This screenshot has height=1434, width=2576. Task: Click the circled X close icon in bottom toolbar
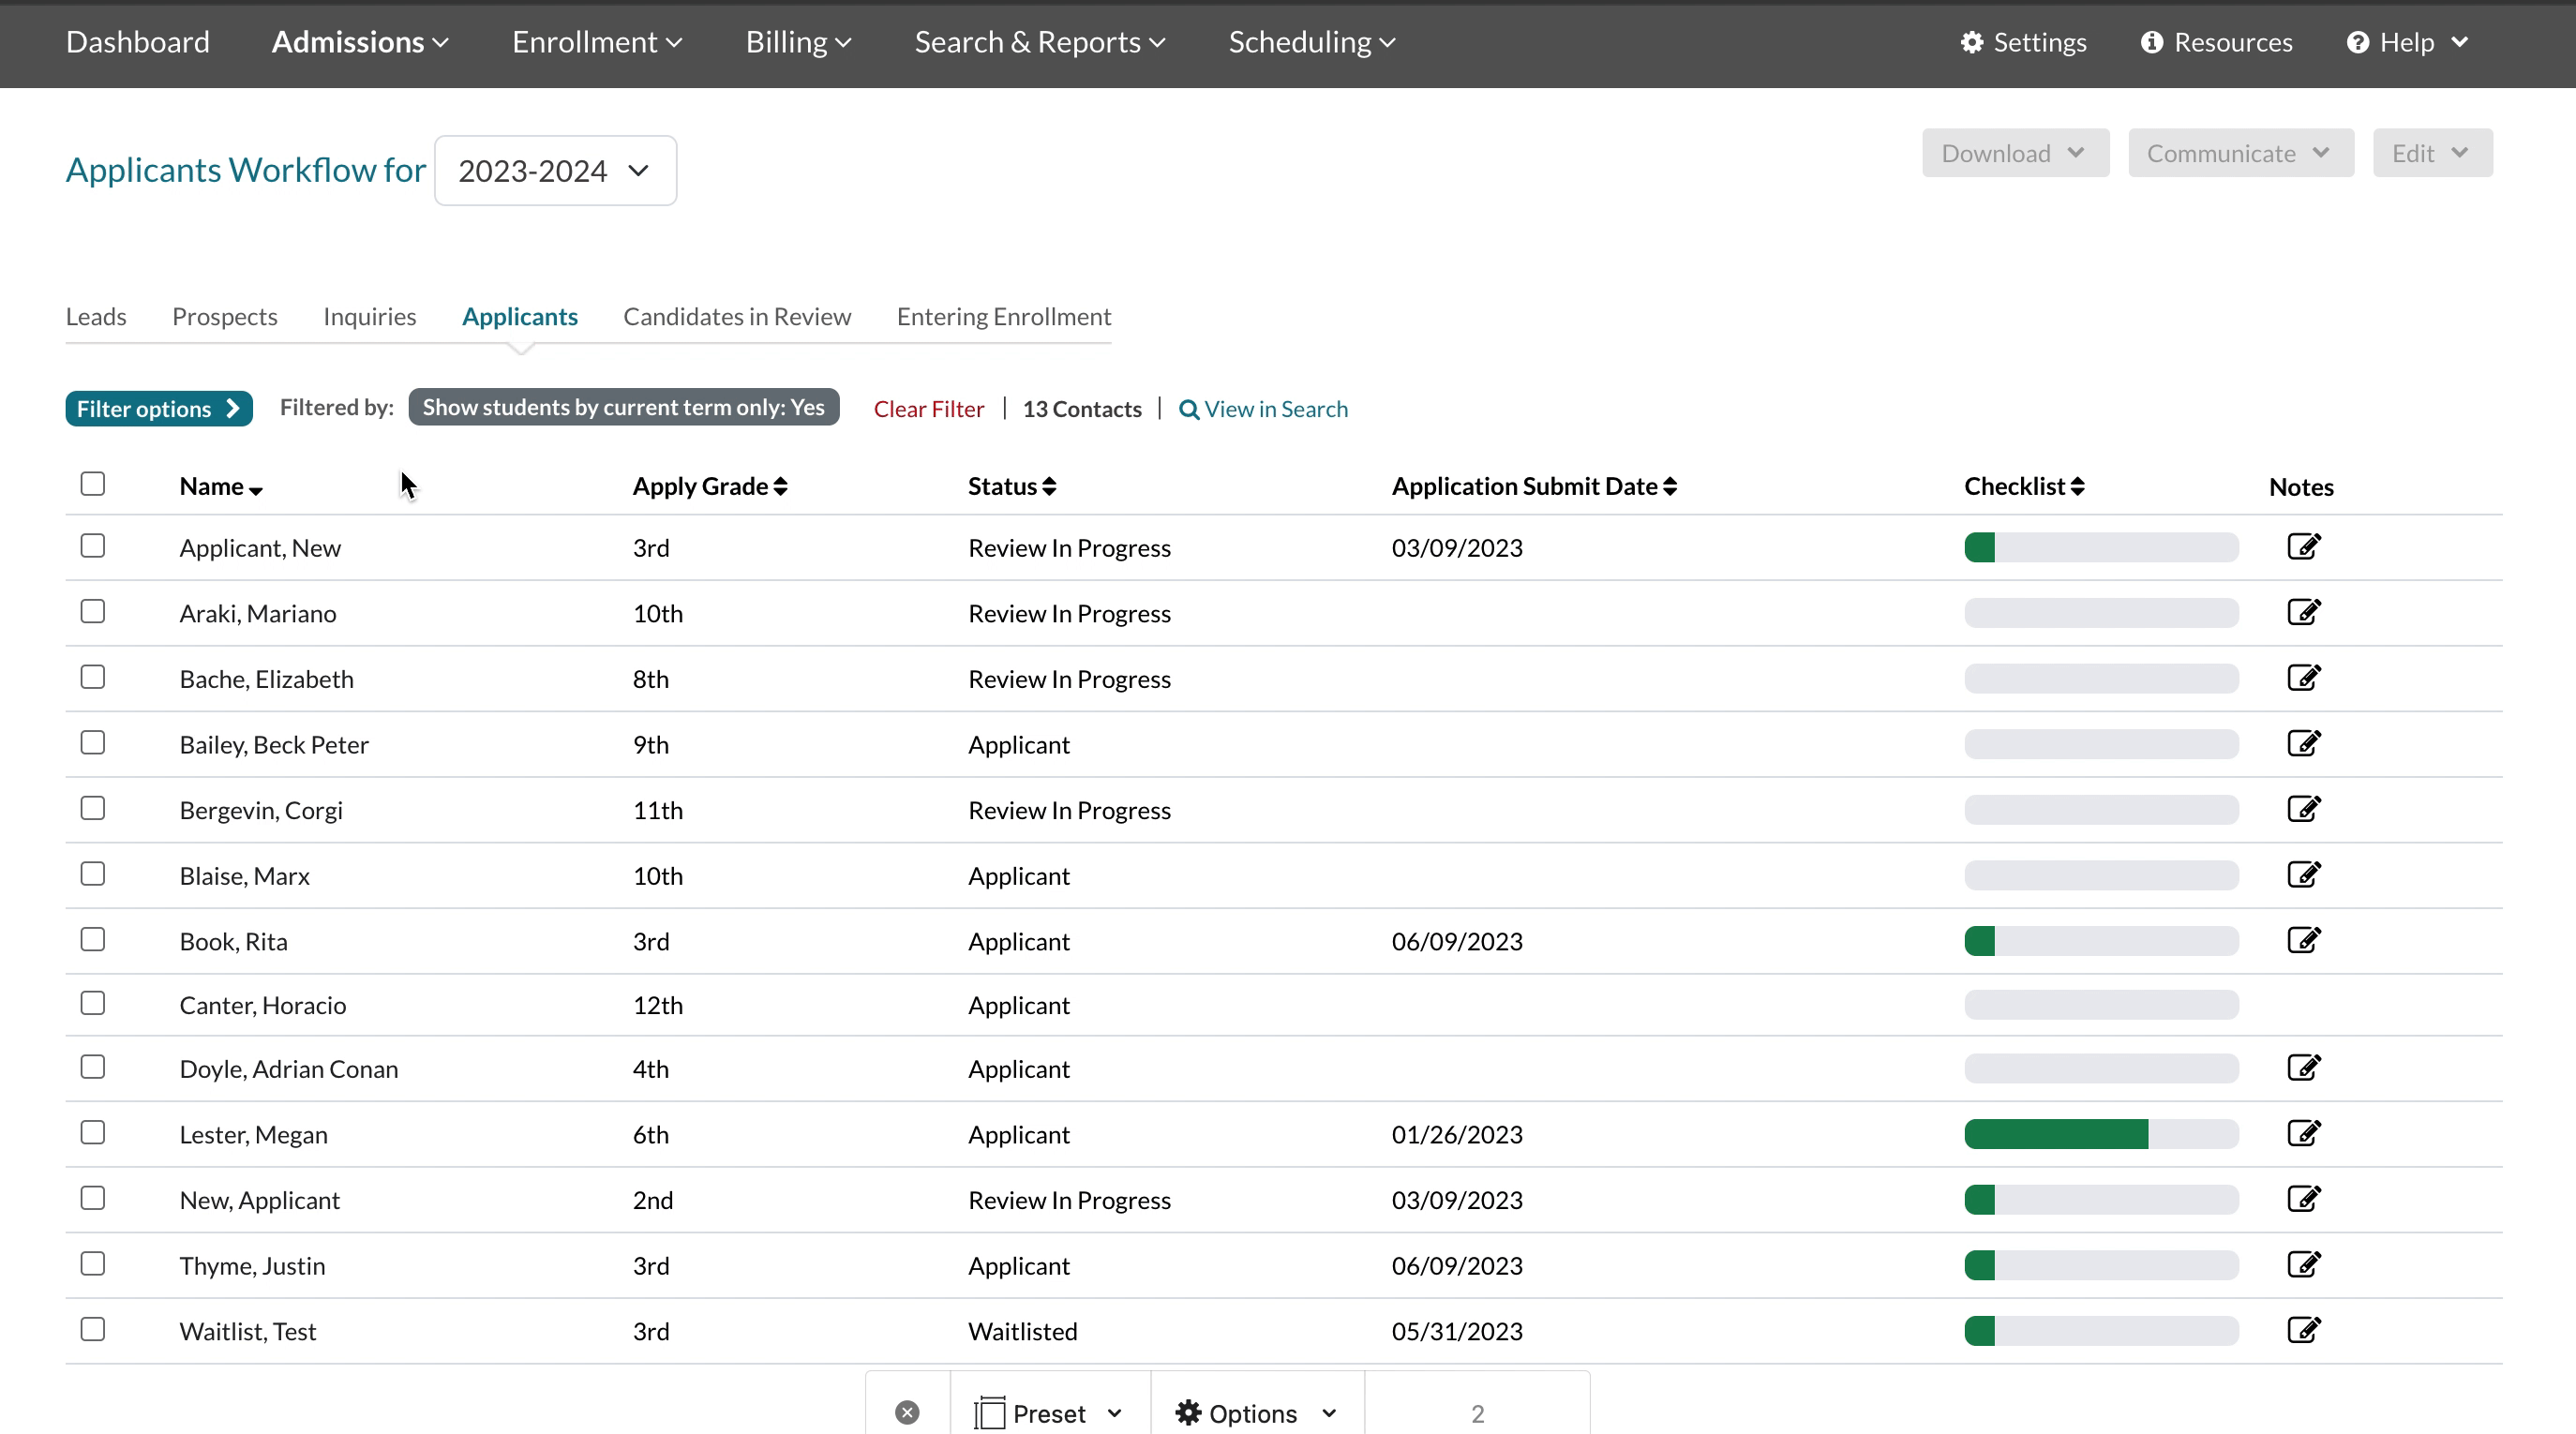(907, 1412)
